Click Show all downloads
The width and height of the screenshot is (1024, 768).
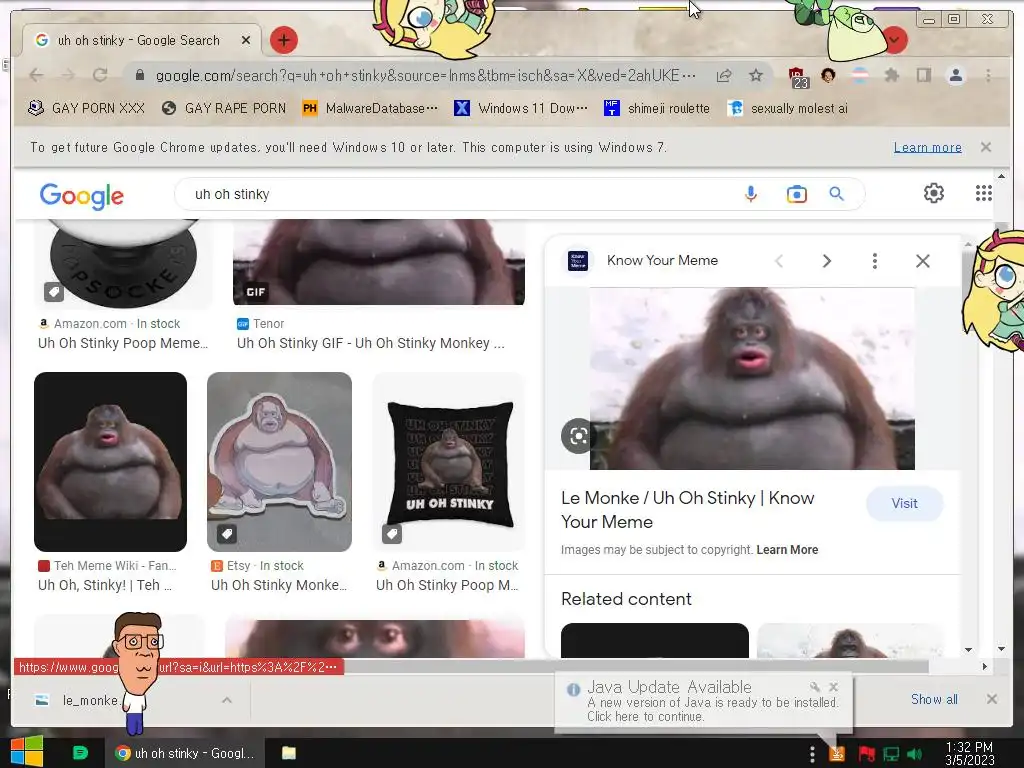click(x=934, y=699)
